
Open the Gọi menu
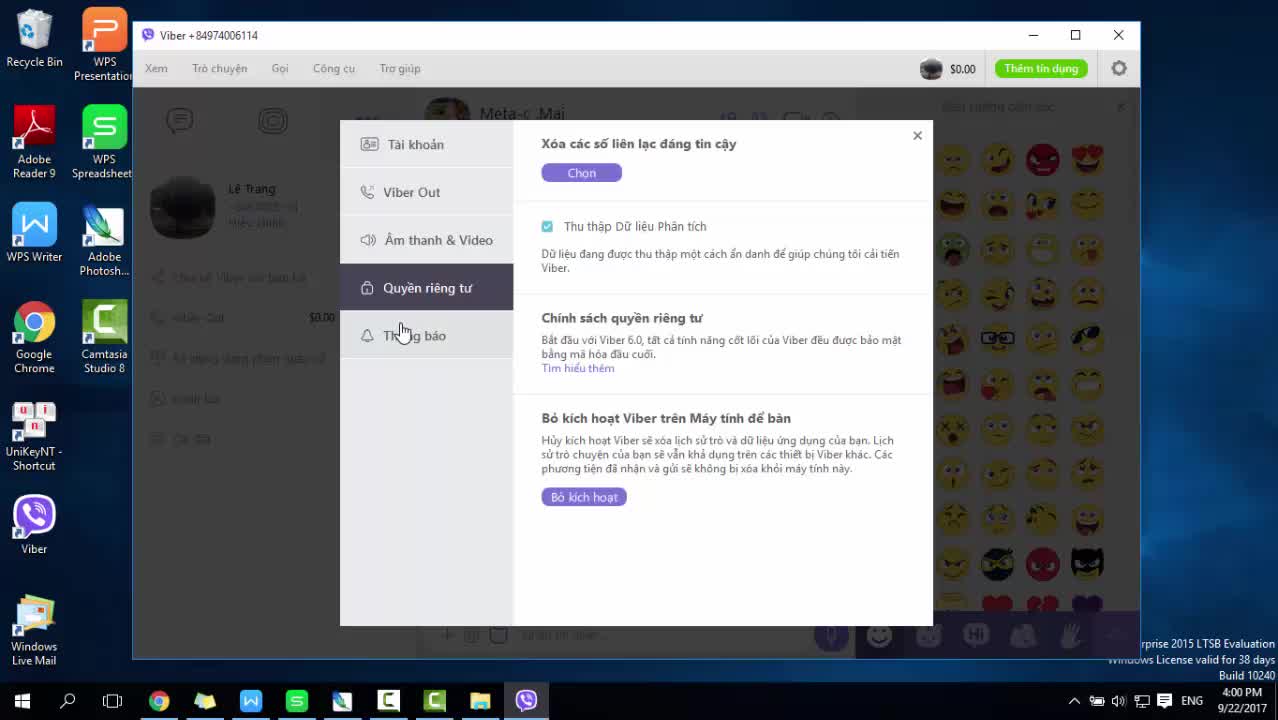point(280,69)
